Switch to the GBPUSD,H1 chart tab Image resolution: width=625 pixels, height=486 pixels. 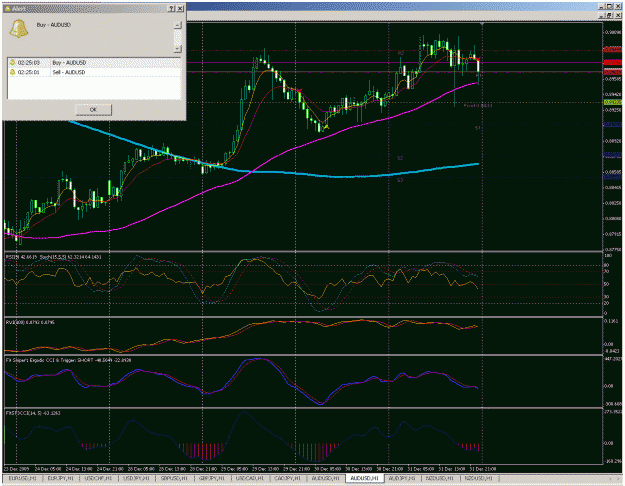(x=174, y=478)
